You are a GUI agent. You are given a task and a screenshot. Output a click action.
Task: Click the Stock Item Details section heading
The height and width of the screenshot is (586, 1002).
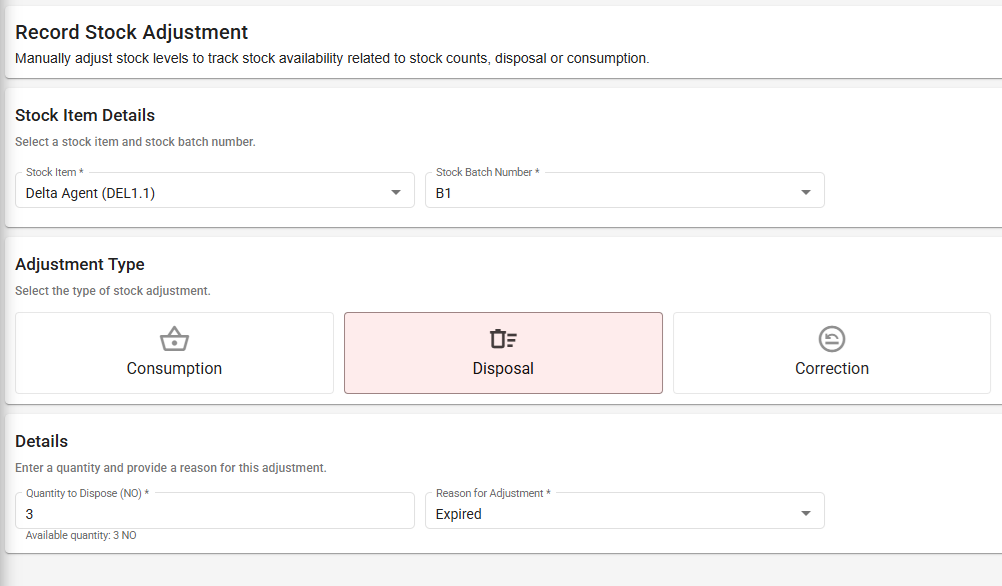tap(85, 115)
